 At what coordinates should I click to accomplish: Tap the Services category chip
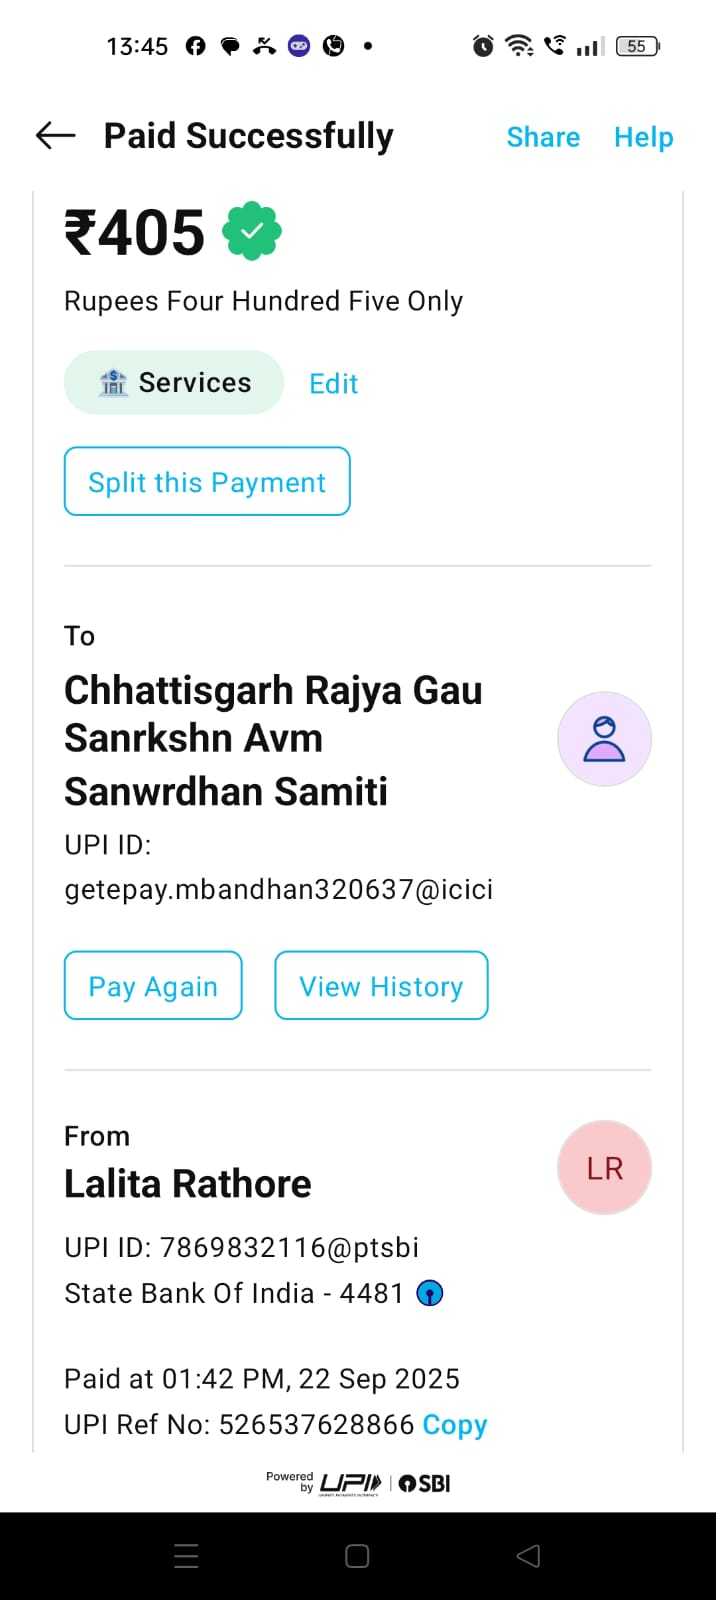tap(174, 383)
